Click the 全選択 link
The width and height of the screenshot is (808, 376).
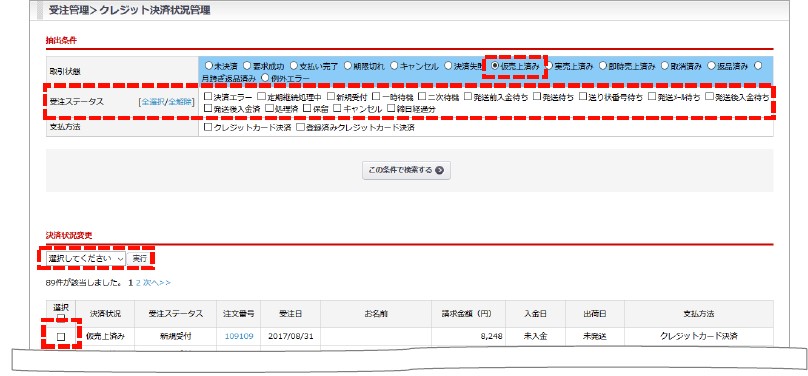click(x=153, y=102)
